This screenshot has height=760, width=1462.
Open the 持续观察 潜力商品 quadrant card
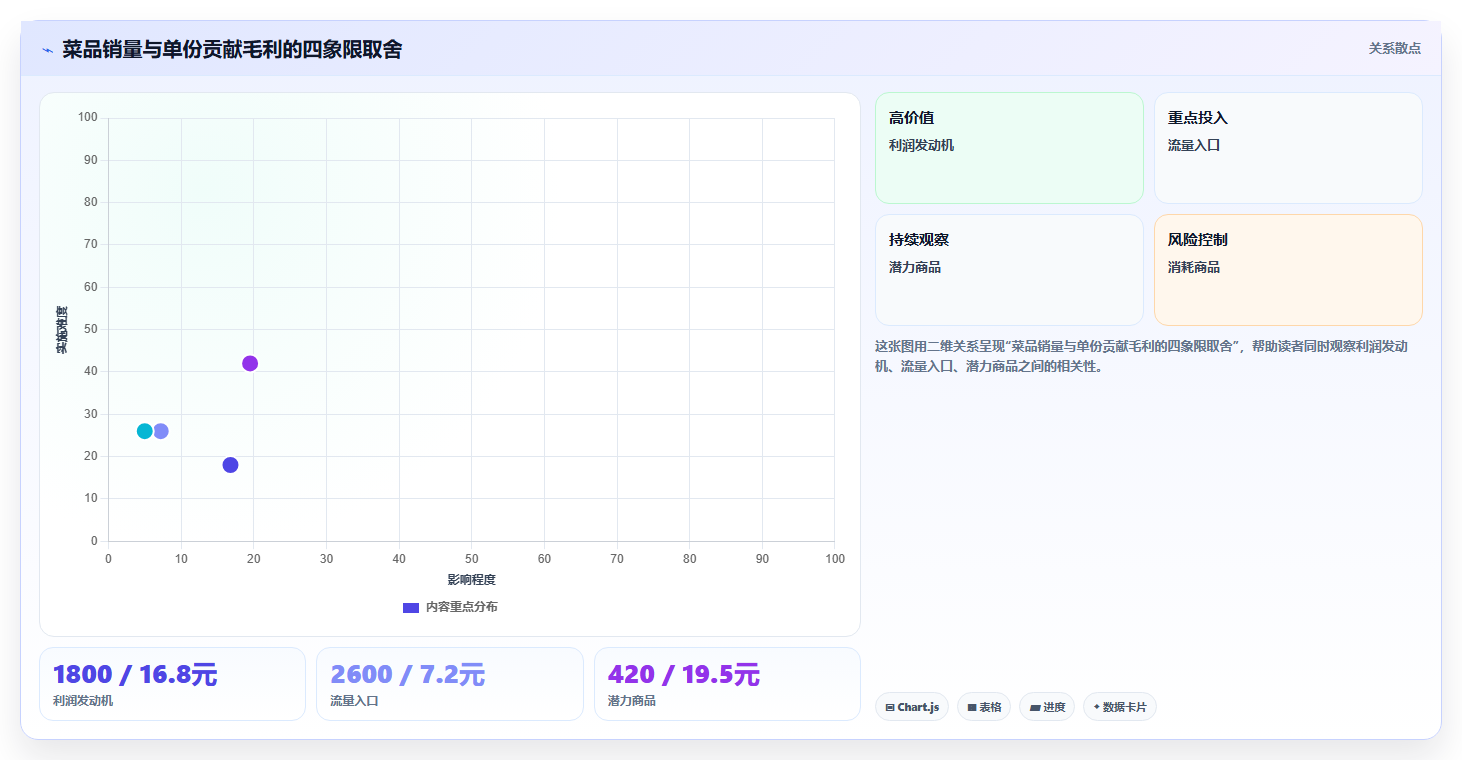coord(1009,270)
